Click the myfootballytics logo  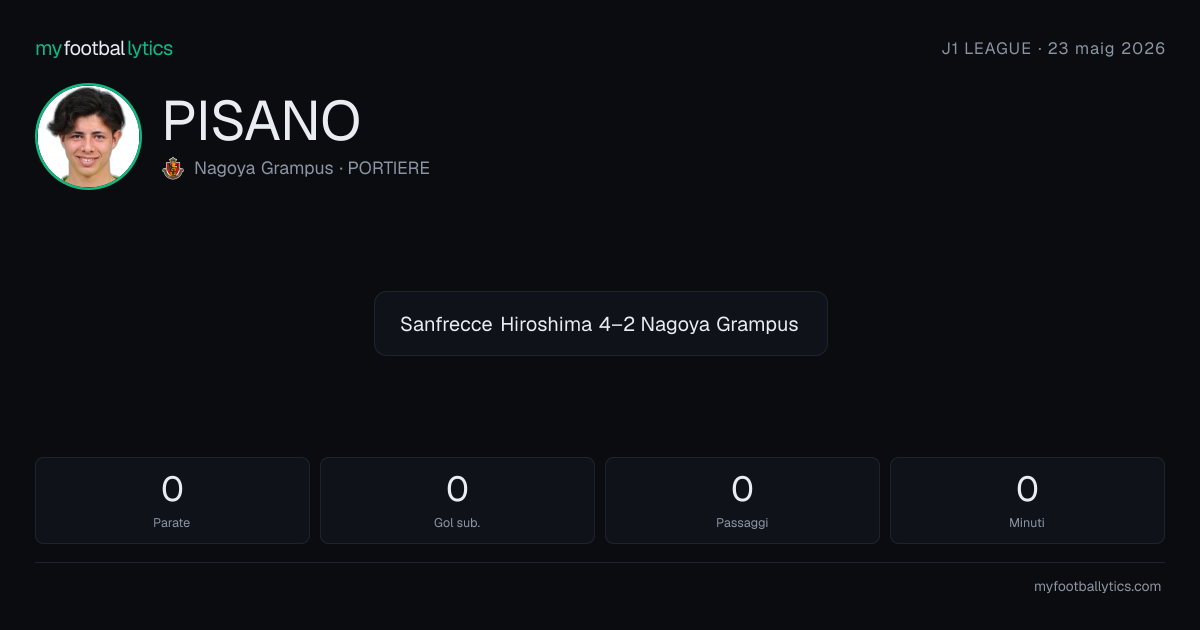[104, 48]
